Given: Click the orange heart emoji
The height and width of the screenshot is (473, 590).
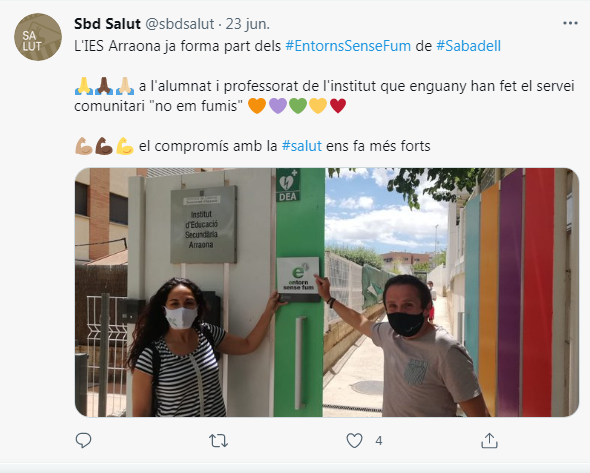Looking at the screenshot, I should [257, 106].
